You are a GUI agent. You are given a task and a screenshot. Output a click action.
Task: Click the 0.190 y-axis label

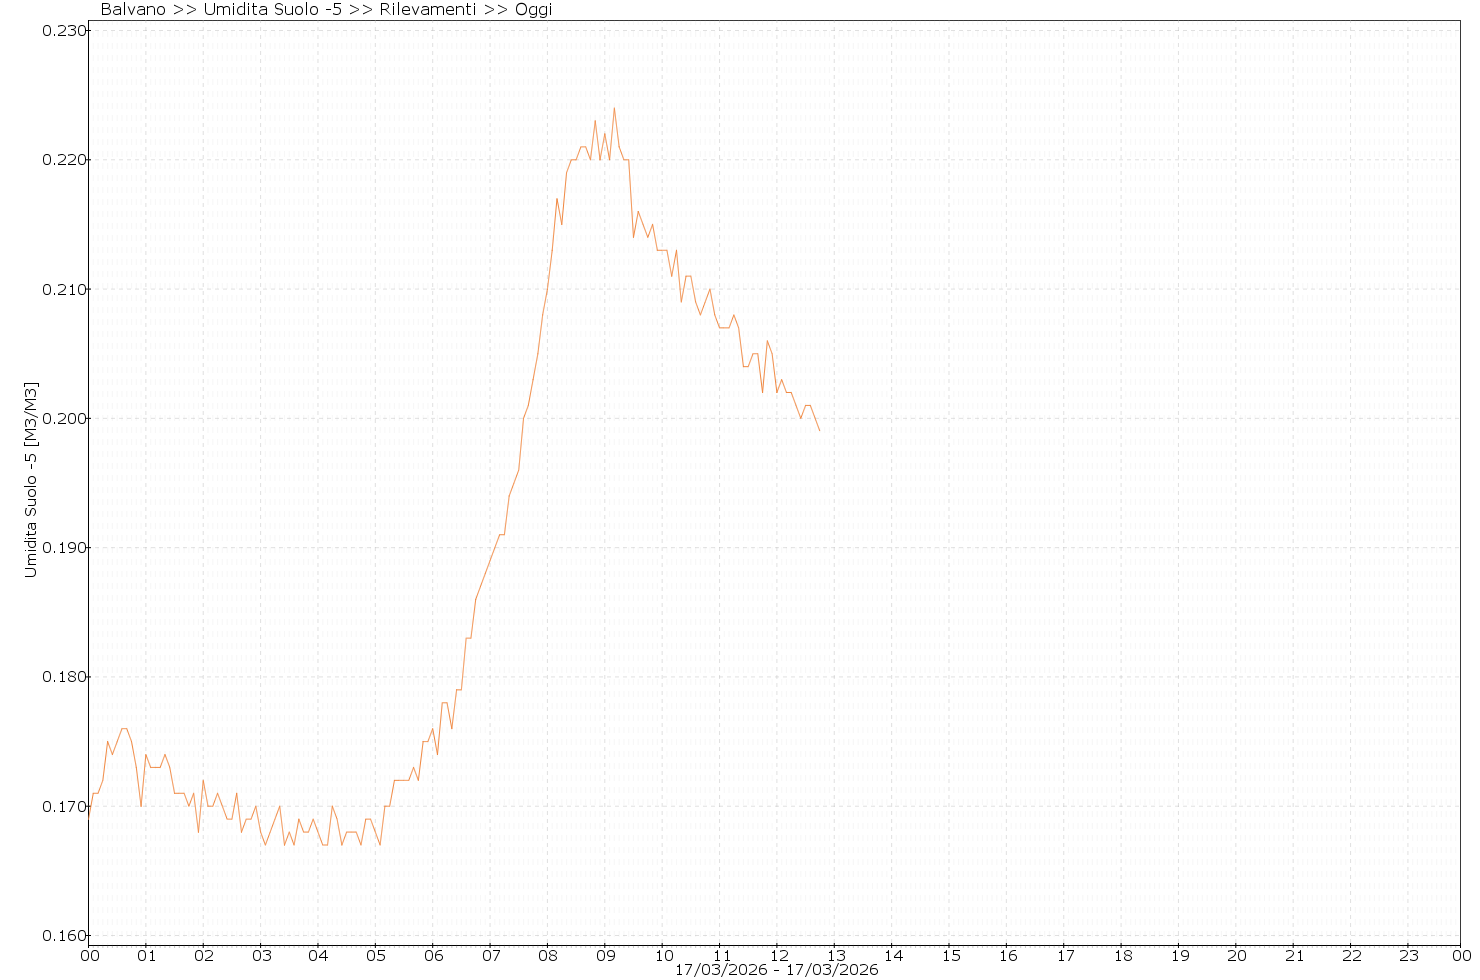pos(61,548)
